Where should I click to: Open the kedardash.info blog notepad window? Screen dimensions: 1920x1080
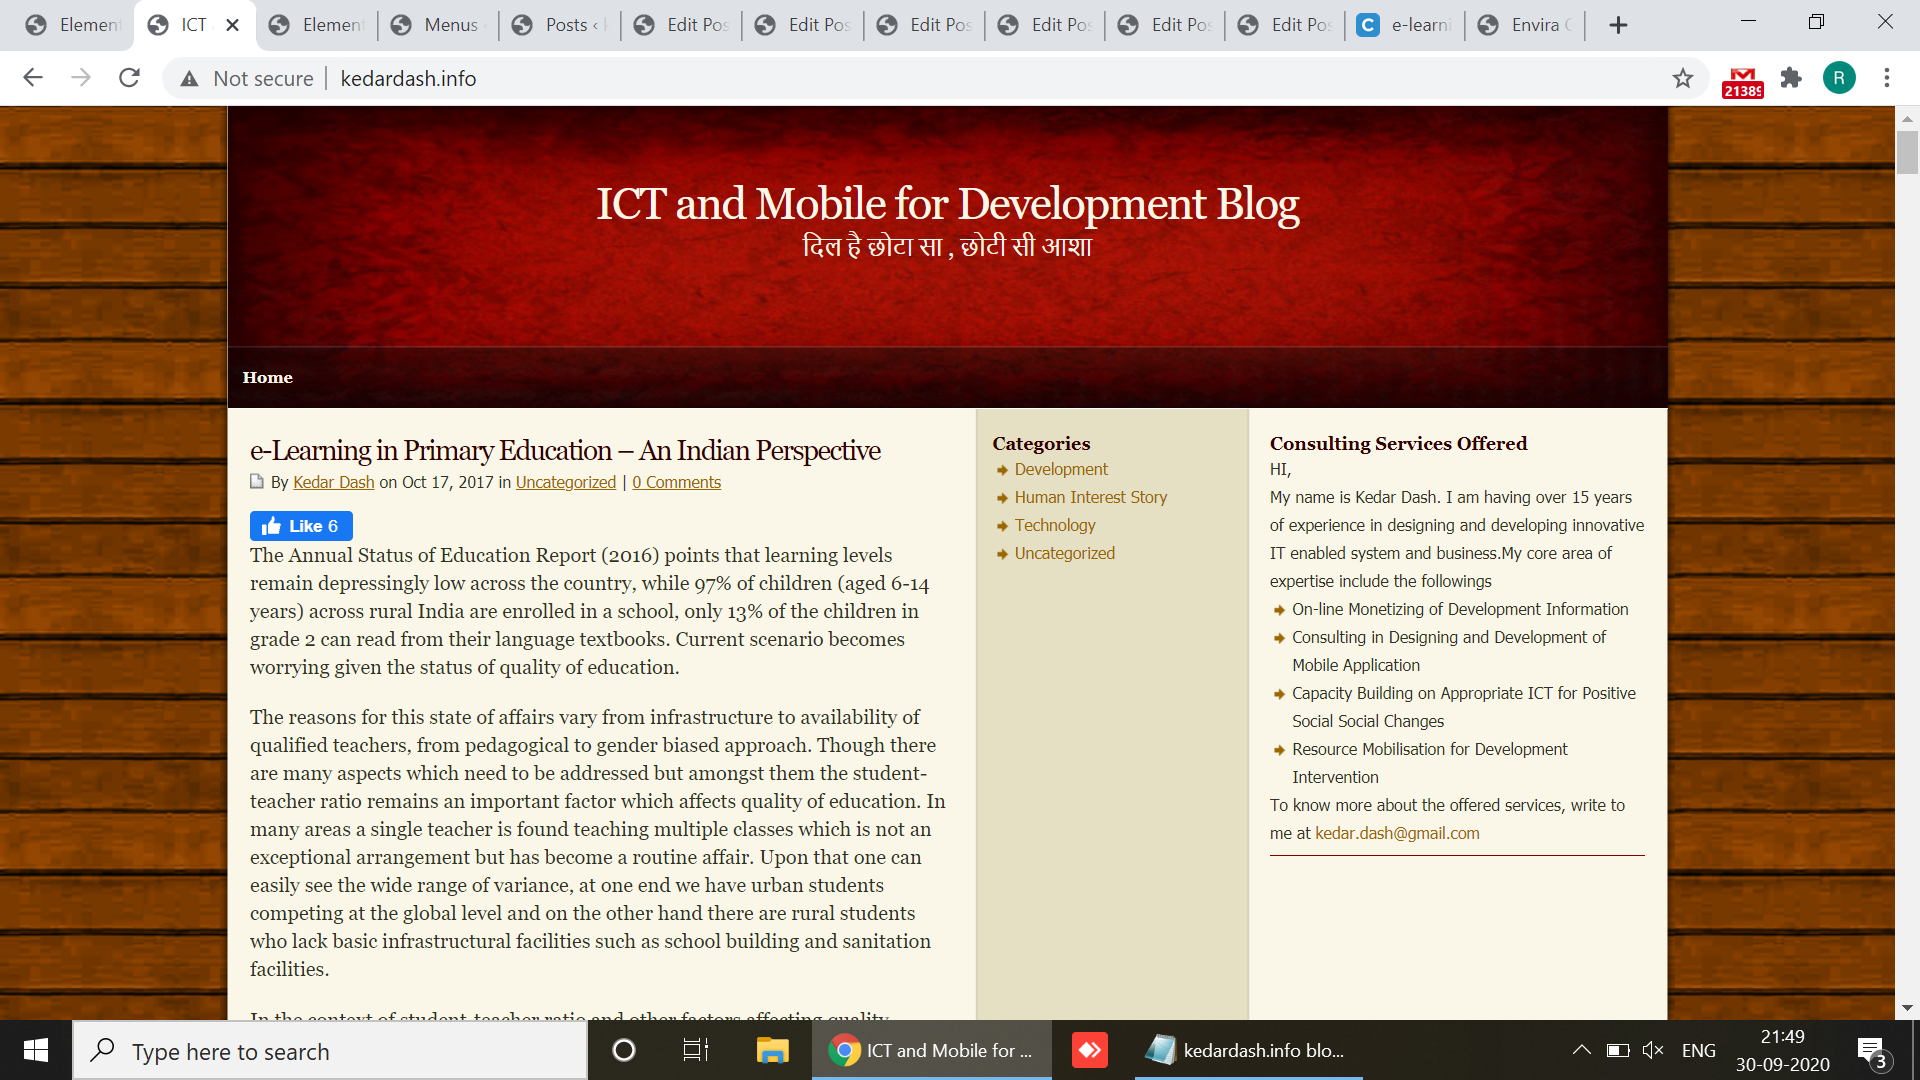click(1248, 1050)
